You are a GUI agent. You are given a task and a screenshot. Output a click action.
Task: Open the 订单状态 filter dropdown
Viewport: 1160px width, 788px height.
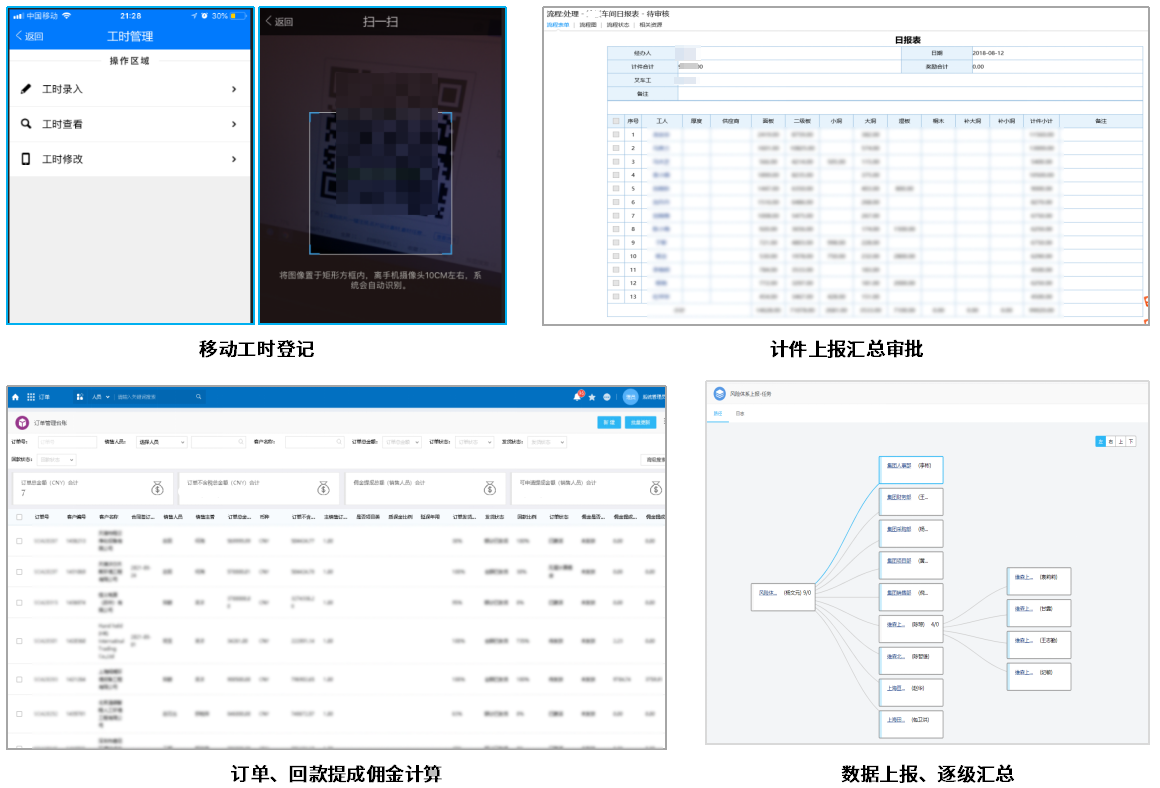point(474,442)
